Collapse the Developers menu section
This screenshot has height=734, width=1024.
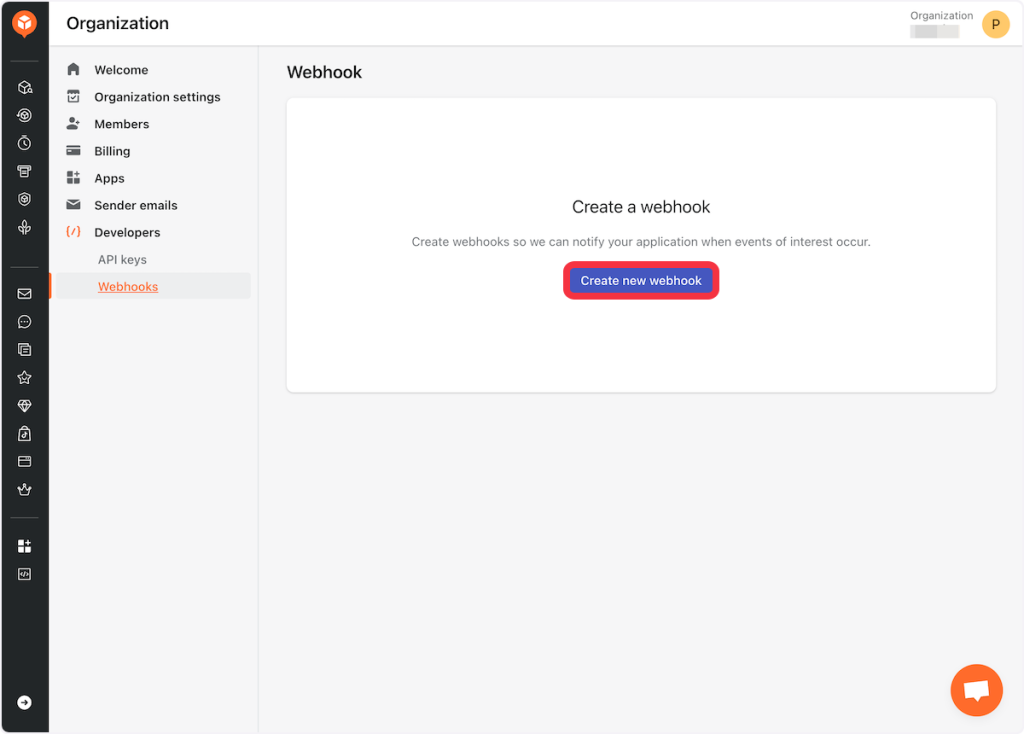pyautogui.click(x=127, y=232)
